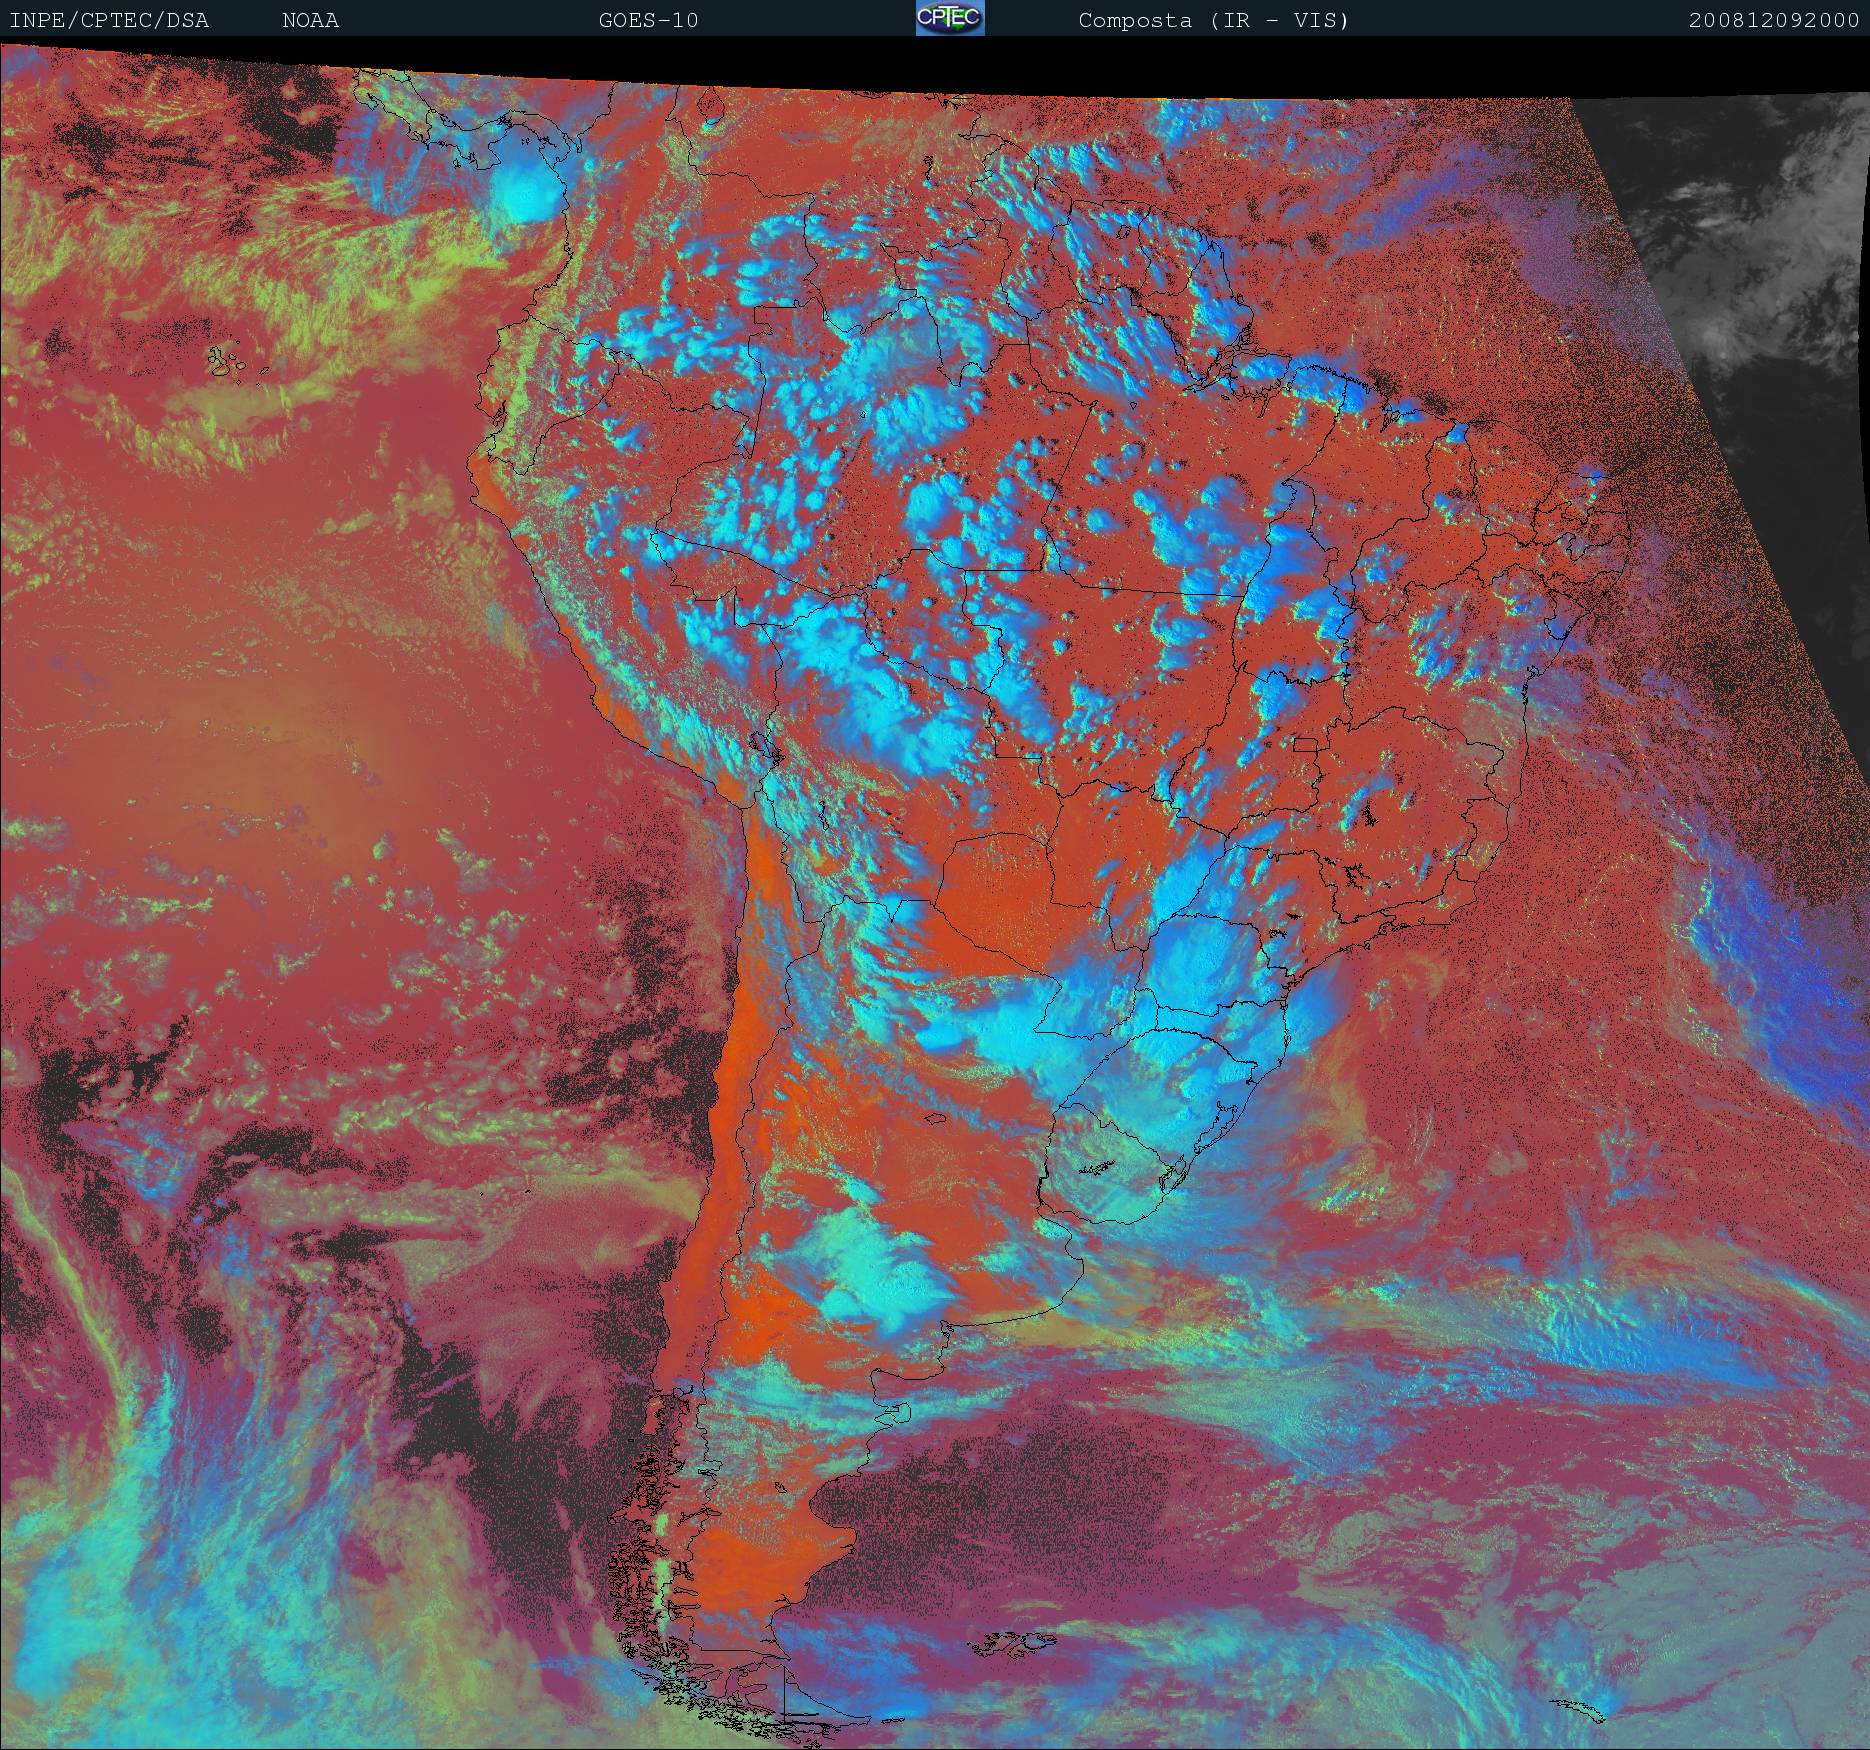Click the 200812092000 timestamp
This screenshot has height=1750, width=1870.
(x=1774, y=20)
